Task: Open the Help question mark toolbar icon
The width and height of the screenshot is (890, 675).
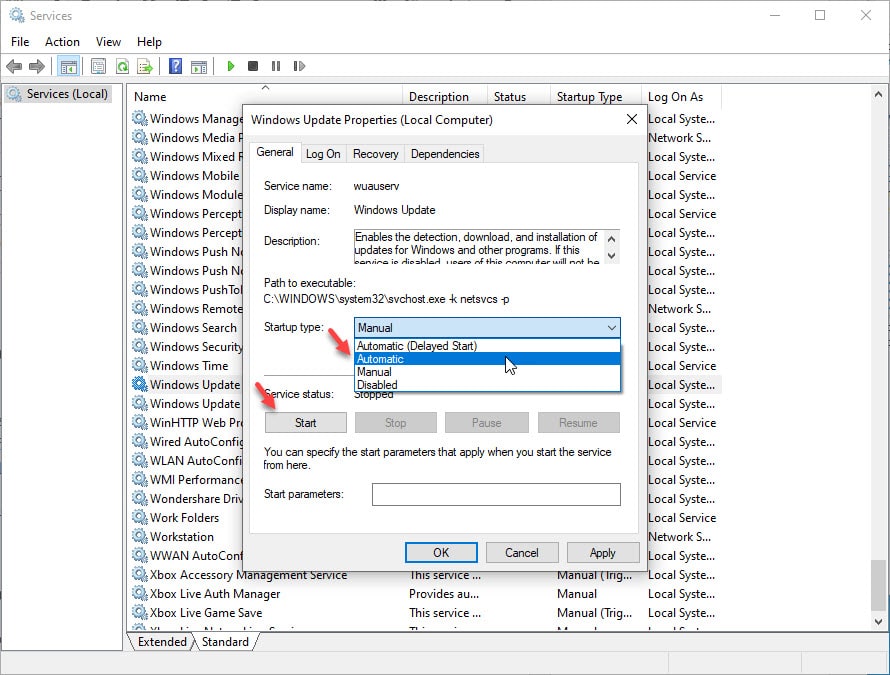Action: point(175,66)
